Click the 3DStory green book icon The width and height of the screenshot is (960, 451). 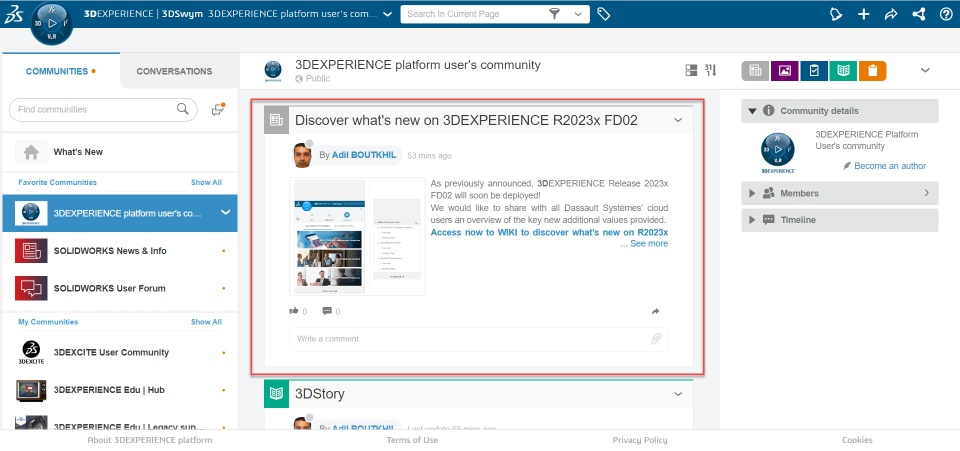click(276, 393)
